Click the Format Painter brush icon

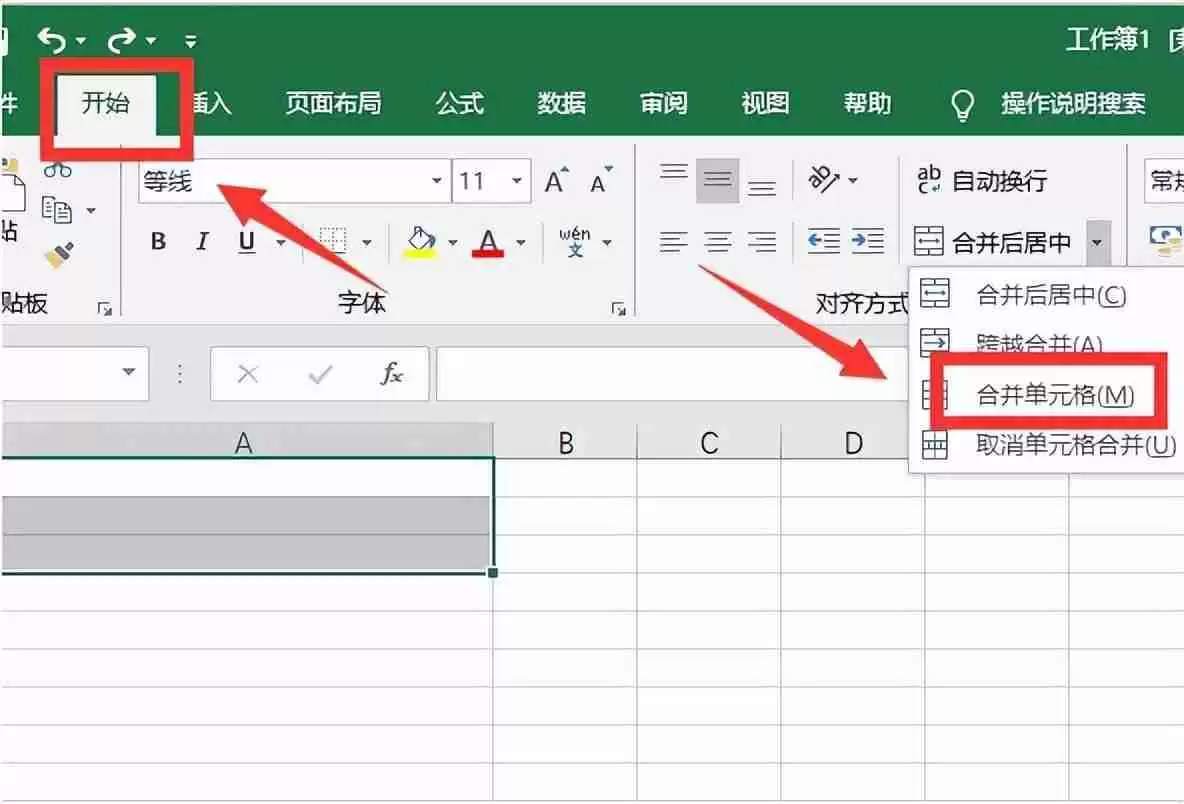59,255
